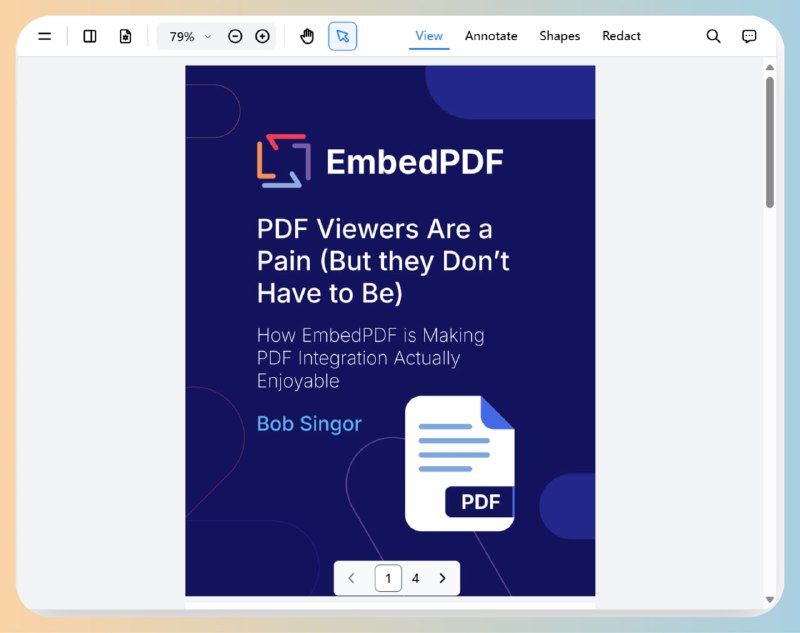Click the EmbedPDF title text

point(415,162)
